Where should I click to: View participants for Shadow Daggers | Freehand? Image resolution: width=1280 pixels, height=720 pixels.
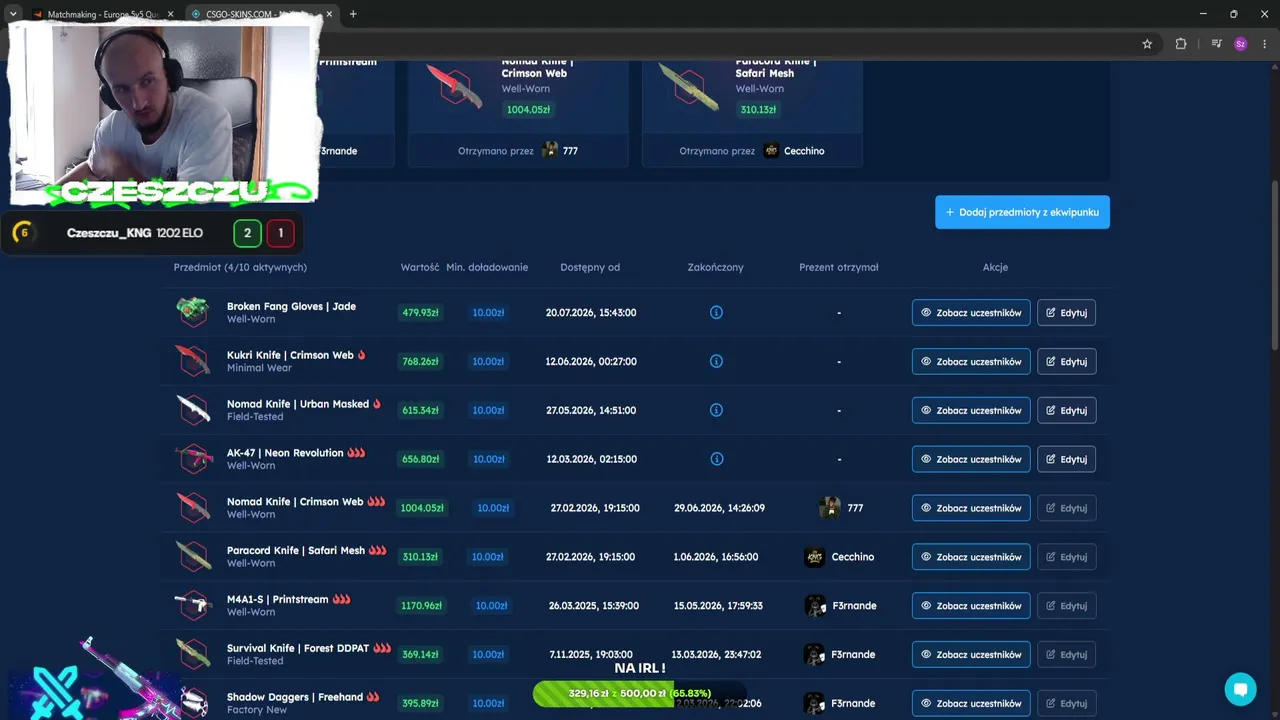[971, 704]
